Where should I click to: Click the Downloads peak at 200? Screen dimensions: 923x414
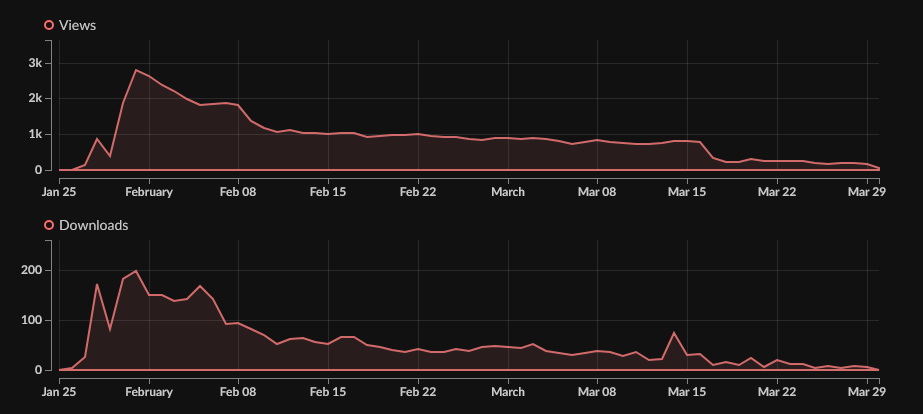136,271
